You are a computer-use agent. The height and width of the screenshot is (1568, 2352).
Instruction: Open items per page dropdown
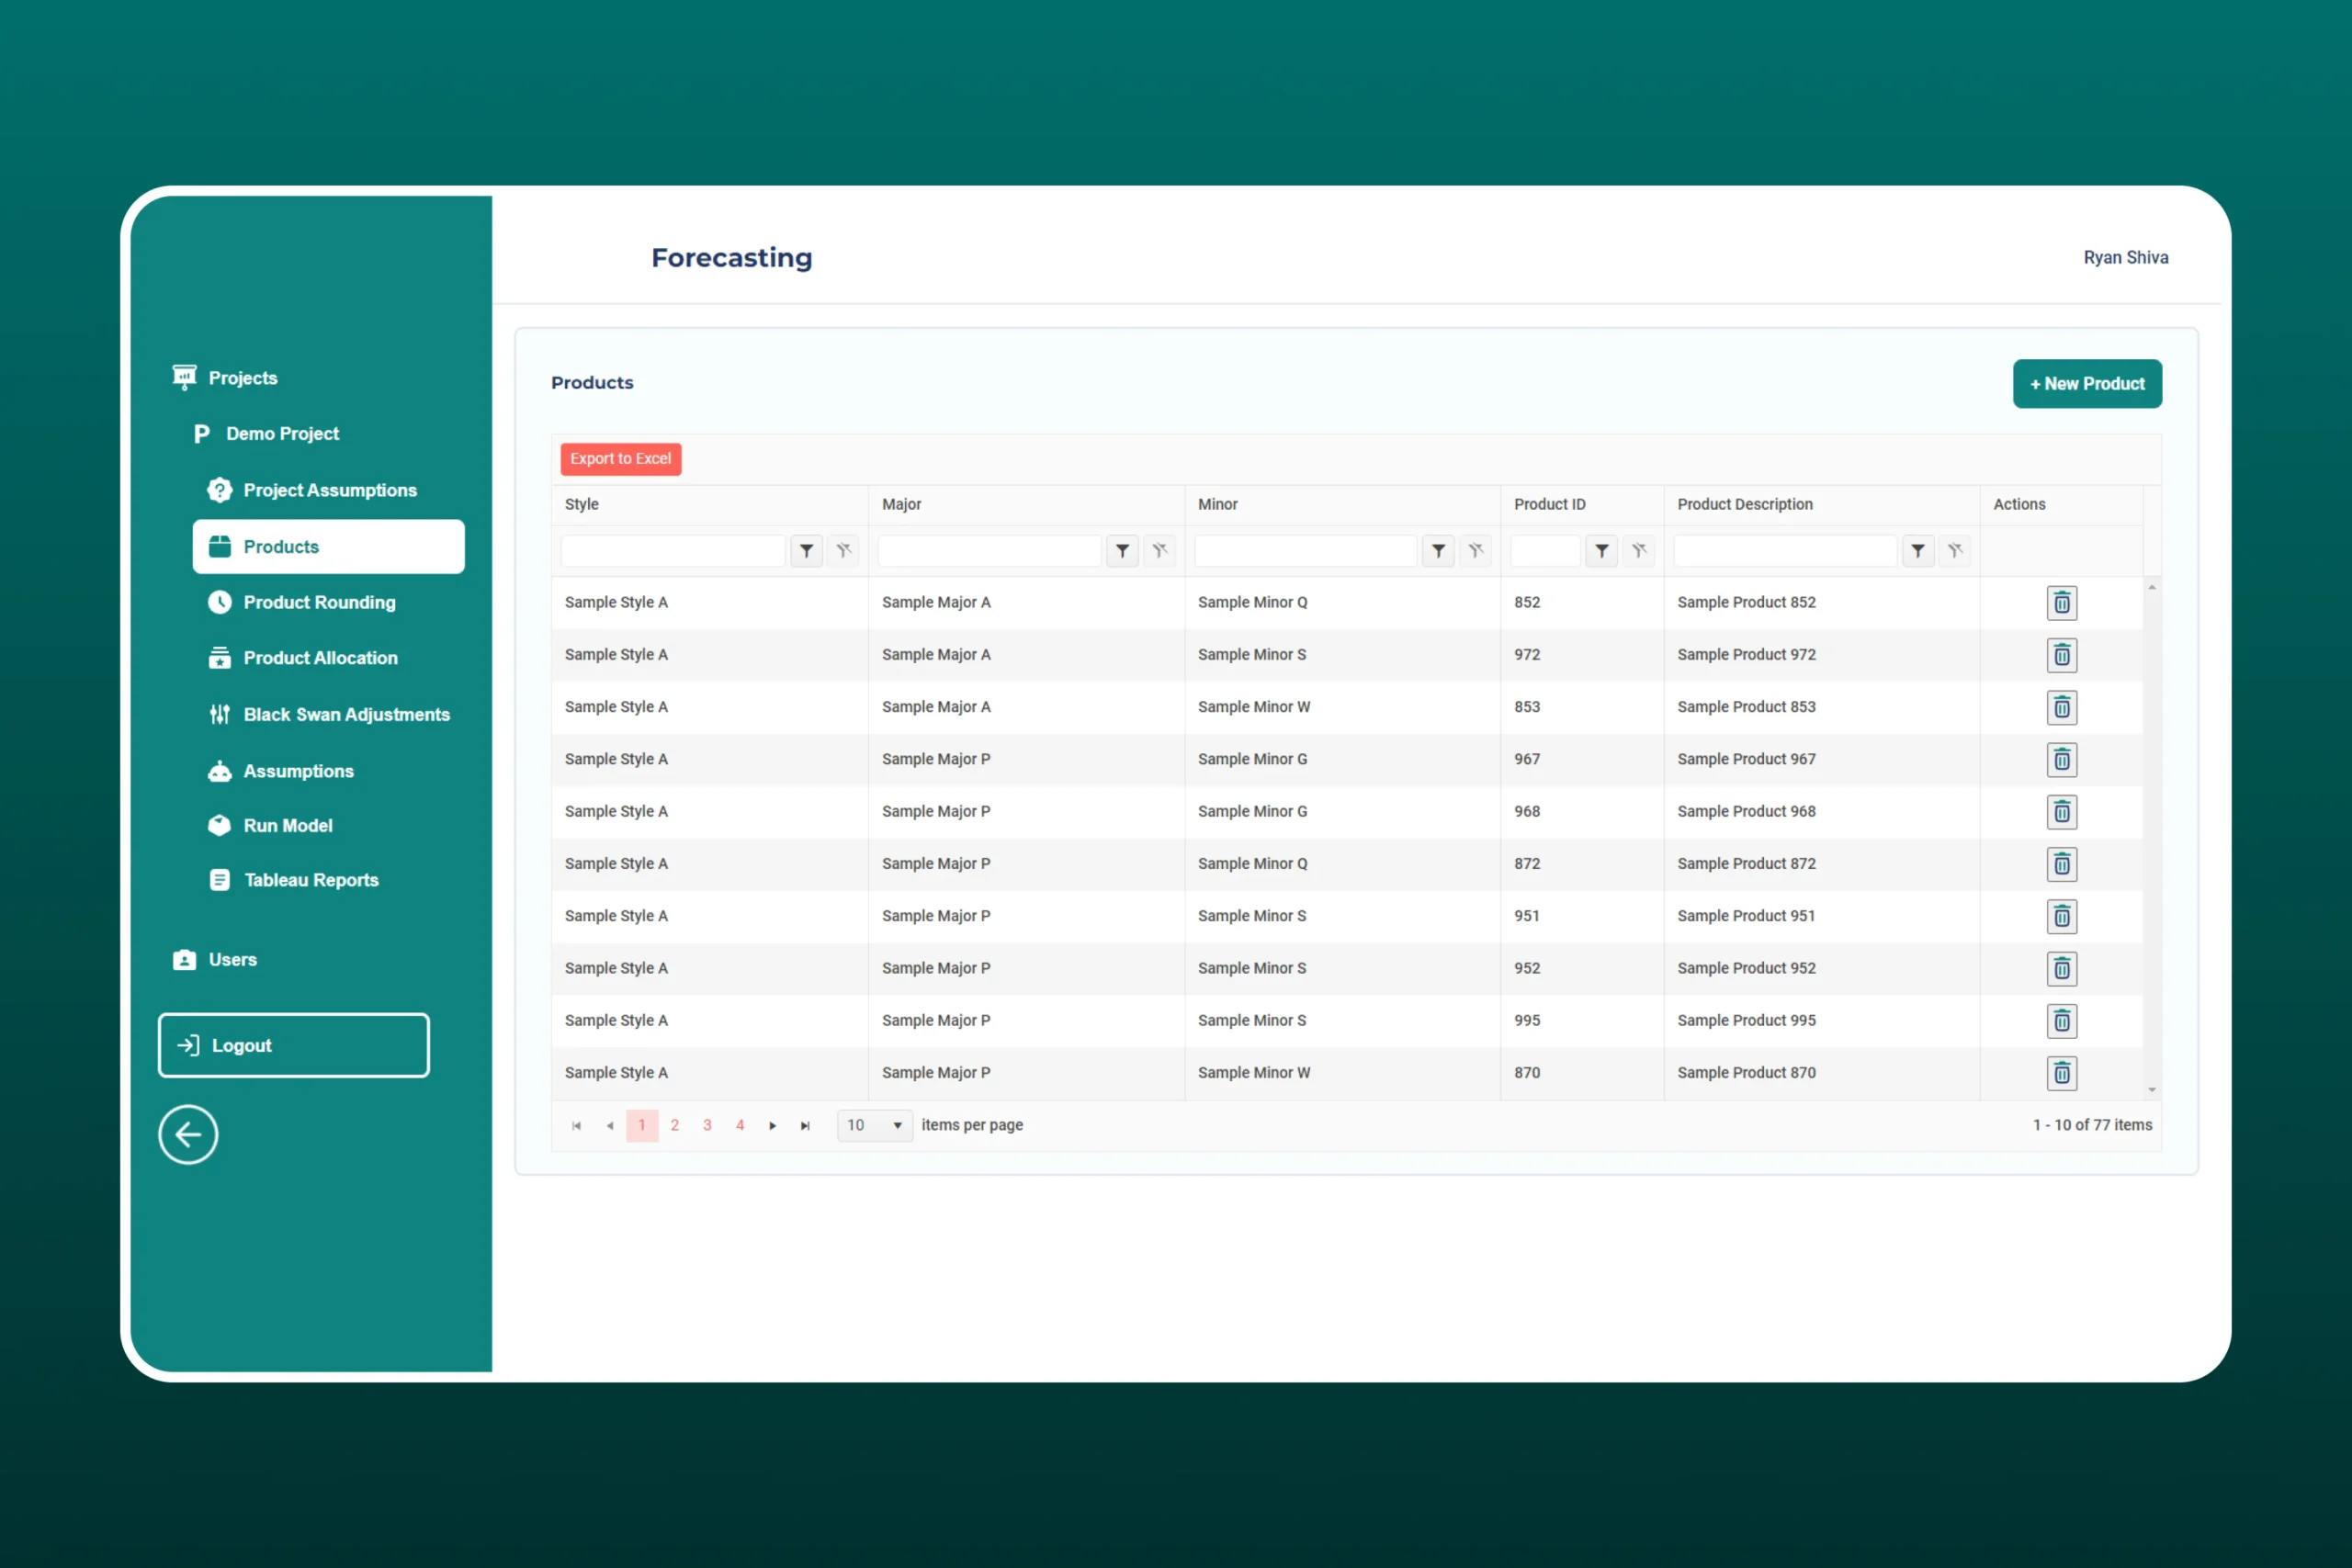point(874,1126)
